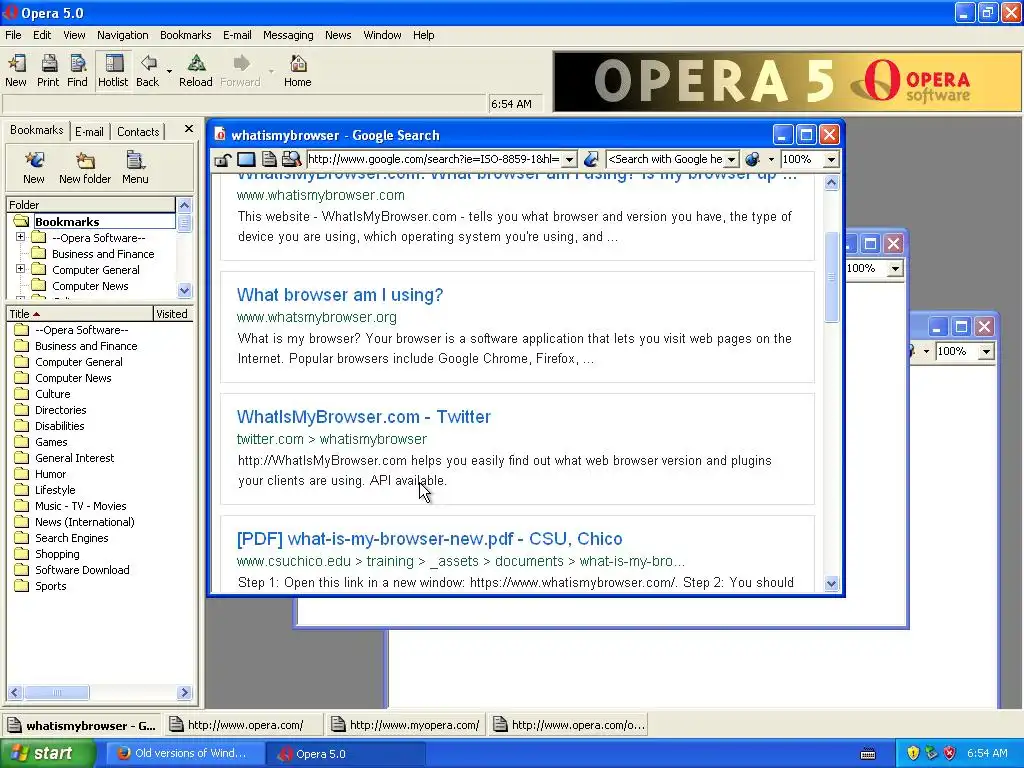Go to Home page icon
The width and height of the screenshot is (1024, 768).
coord(298,71)
